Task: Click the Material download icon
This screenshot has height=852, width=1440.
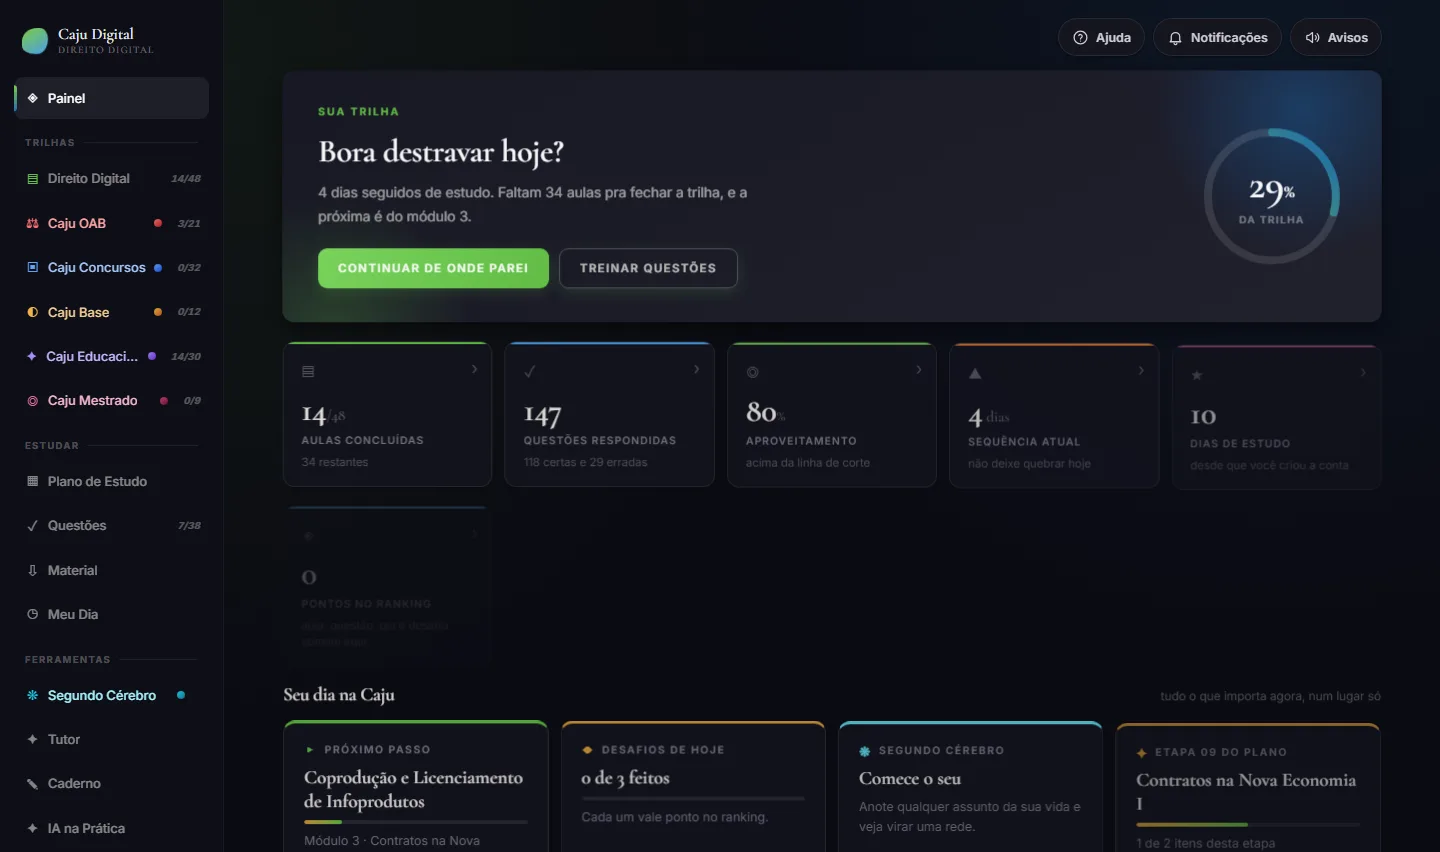Action: click(x=33, y=570)
